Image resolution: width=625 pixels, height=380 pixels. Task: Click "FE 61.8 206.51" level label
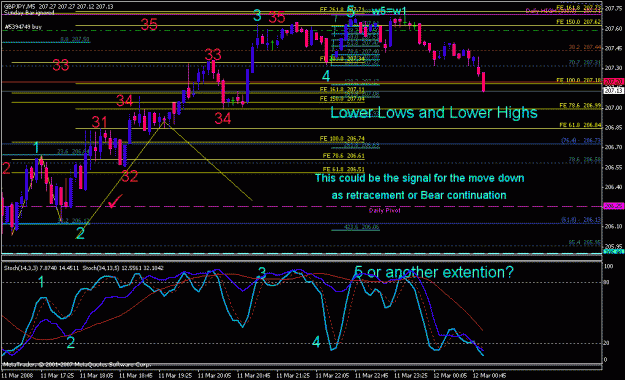tap(344, 169)
